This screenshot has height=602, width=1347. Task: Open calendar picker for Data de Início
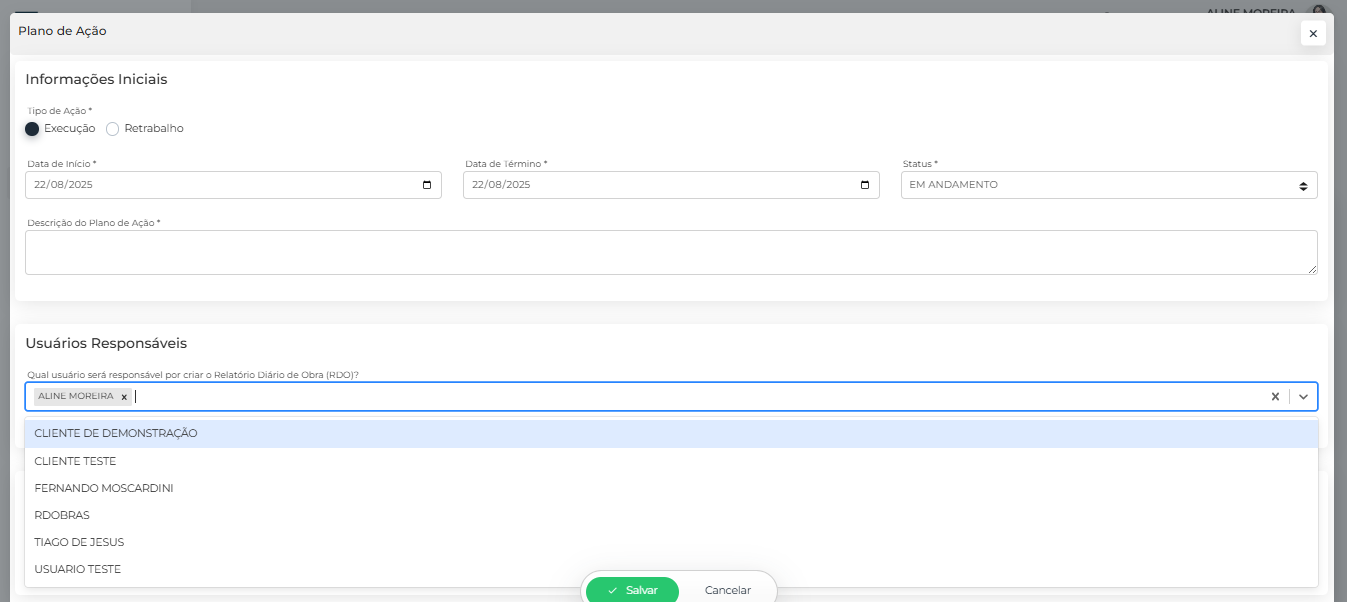coord(427,185)
